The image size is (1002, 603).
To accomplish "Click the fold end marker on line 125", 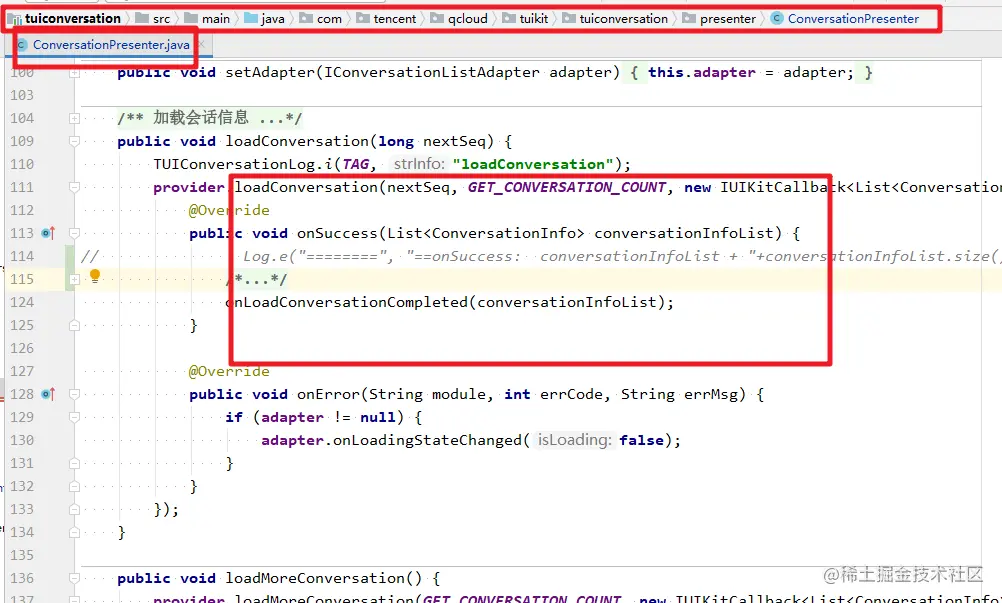I will (x=74, y=325).
